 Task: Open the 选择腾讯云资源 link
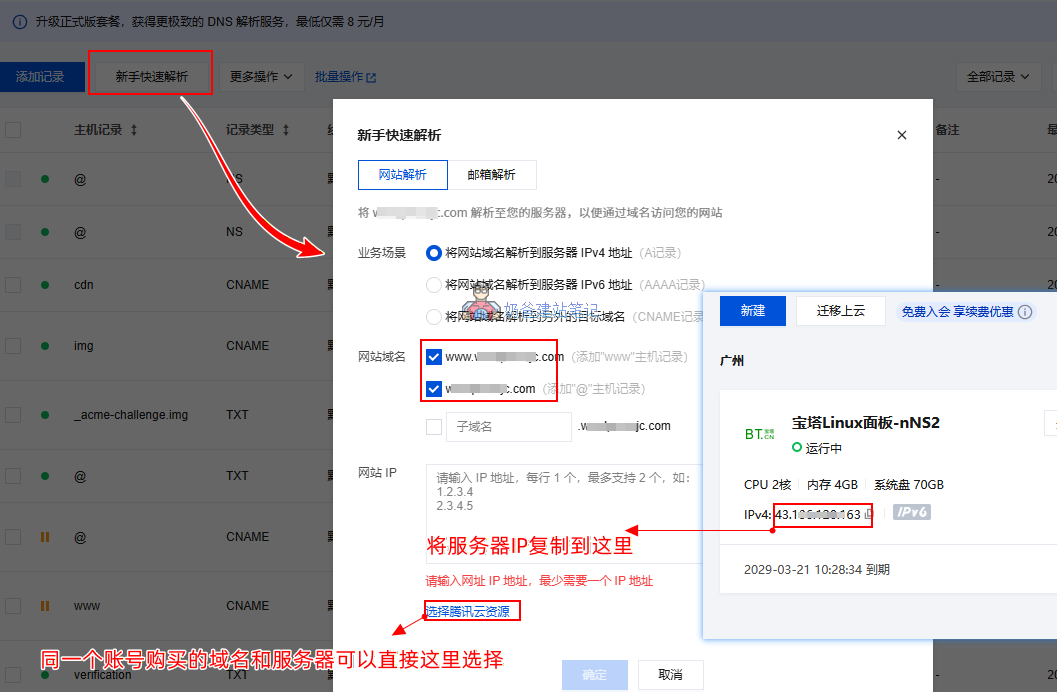[471, 609]
